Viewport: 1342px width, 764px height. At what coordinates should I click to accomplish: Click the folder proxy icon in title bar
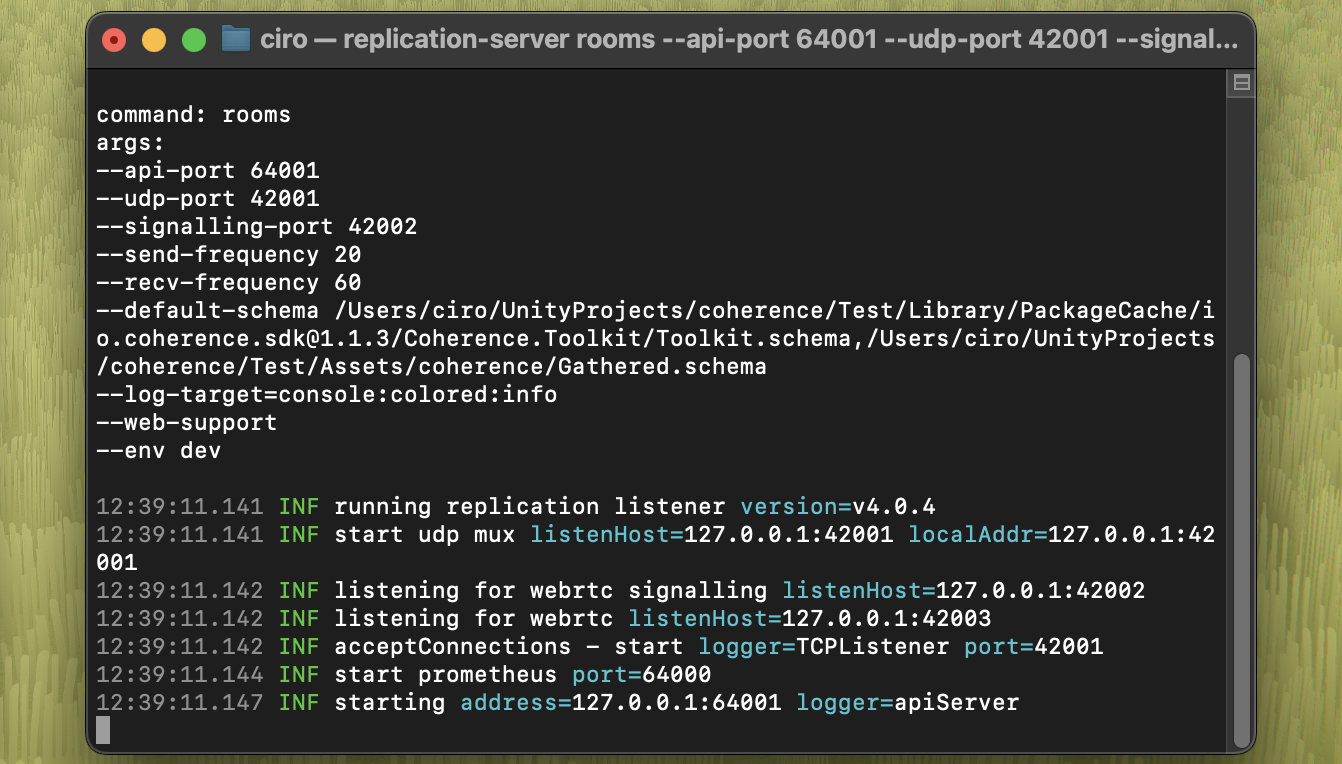(x=235, y=40)
